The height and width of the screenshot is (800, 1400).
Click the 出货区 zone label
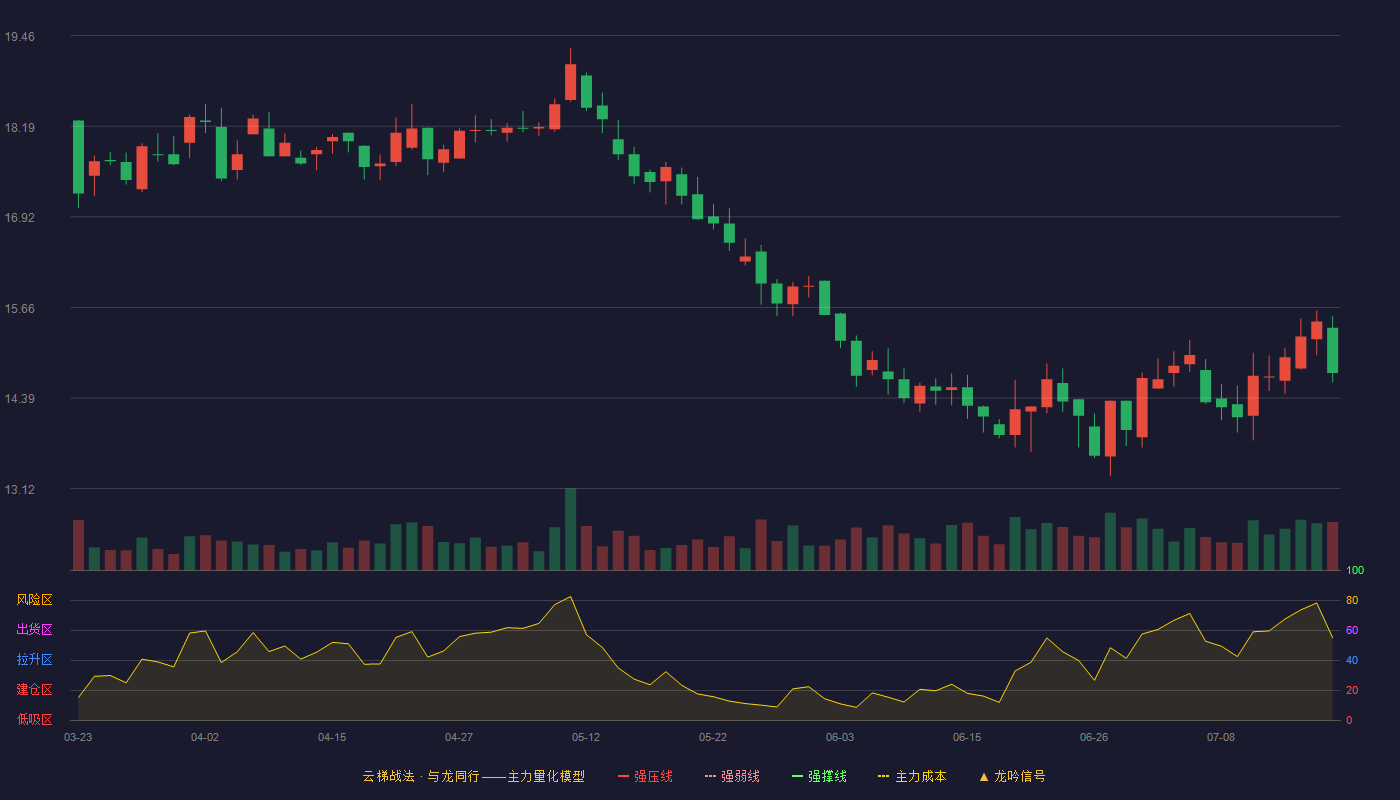[x=34, y=630]
